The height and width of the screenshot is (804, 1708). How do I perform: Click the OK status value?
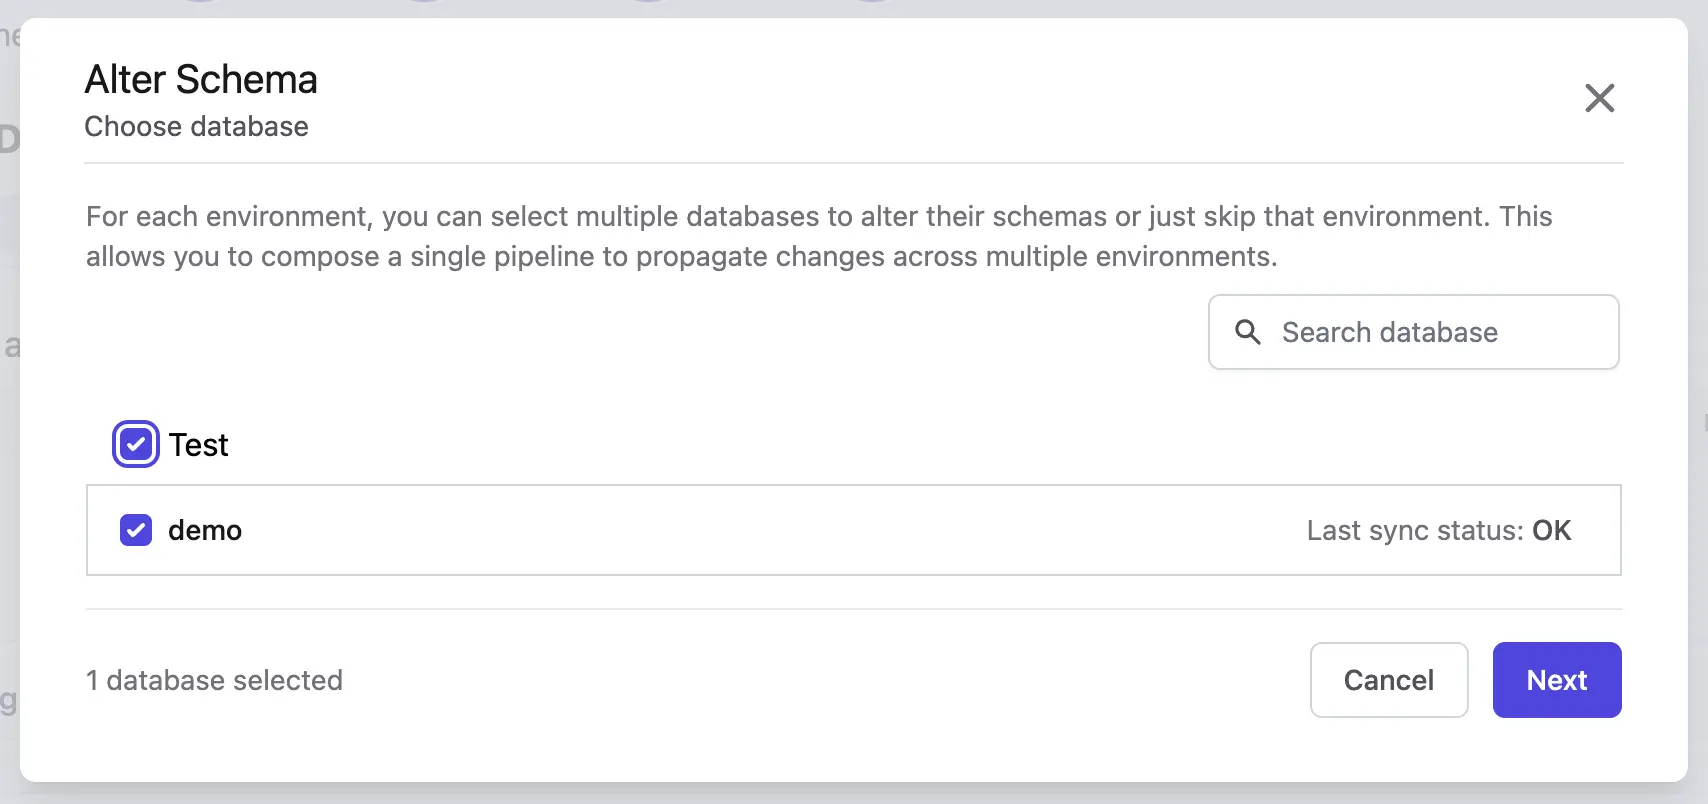click(x=1552, y=530)
